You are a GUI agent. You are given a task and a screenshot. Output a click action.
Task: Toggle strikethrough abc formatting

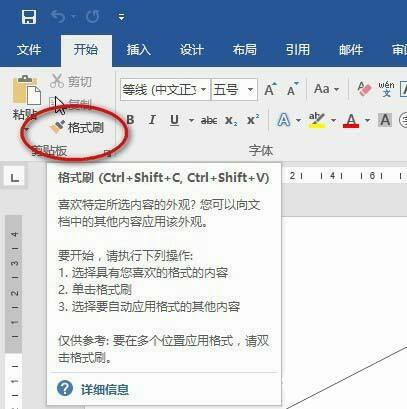pos(209,120)
